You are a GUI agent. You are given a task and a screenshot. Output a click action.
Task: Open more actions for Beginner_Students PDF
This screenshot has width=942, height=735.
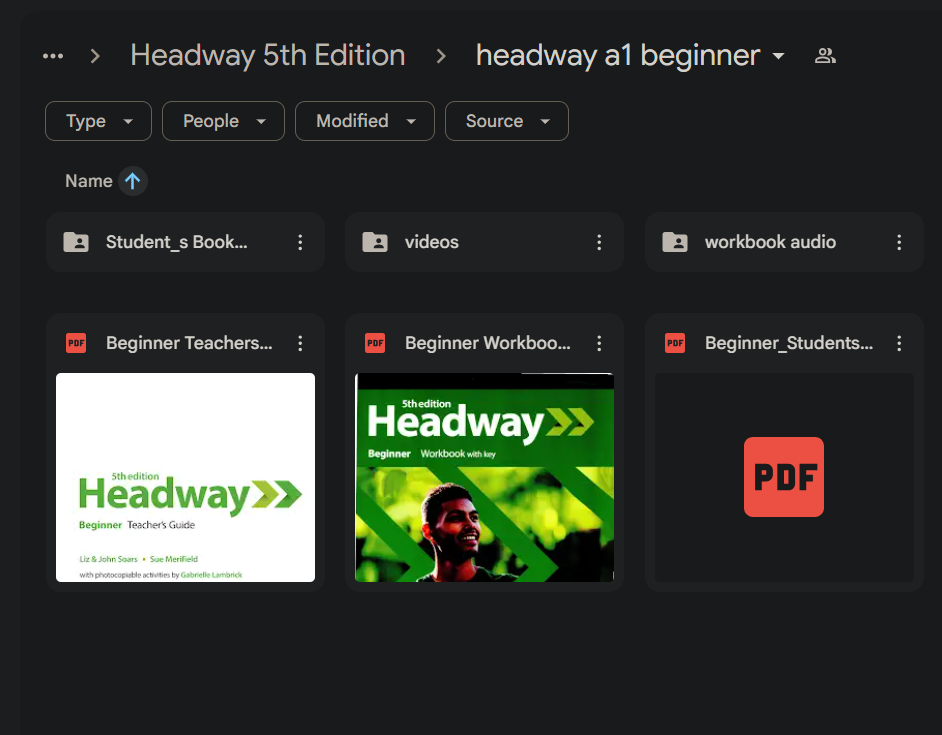(899, 343)
